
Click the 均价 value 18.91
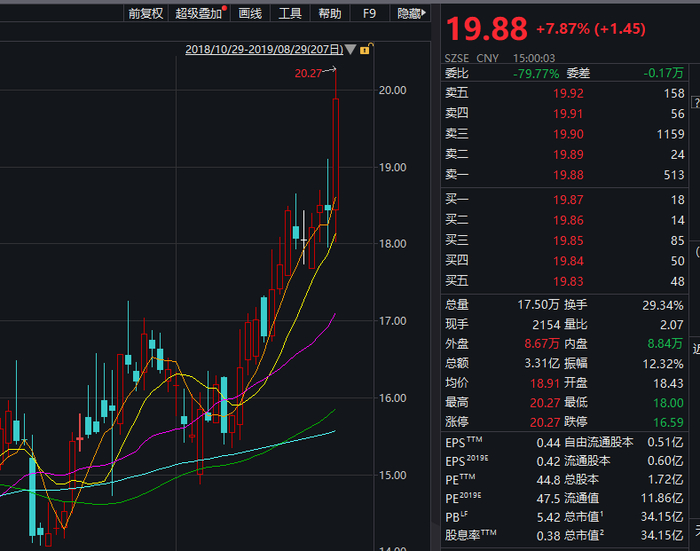[545, 384]
